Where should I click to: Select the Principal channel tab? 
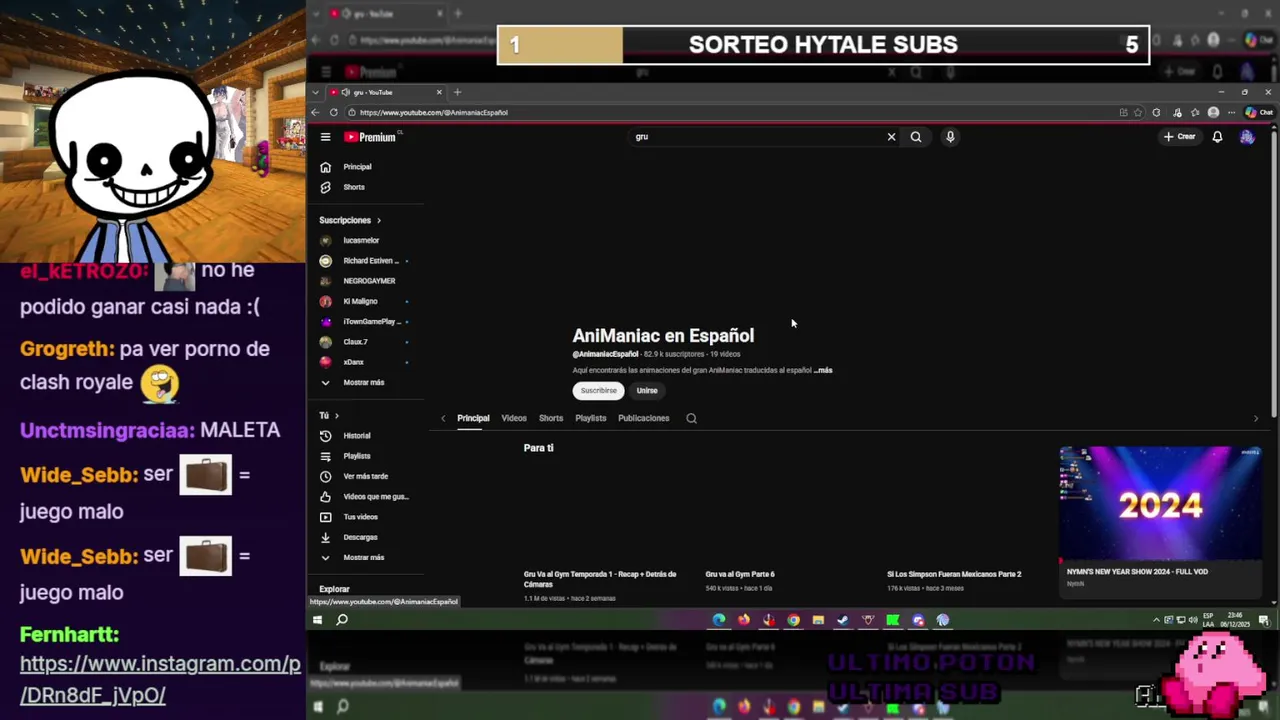coord(473,418)
